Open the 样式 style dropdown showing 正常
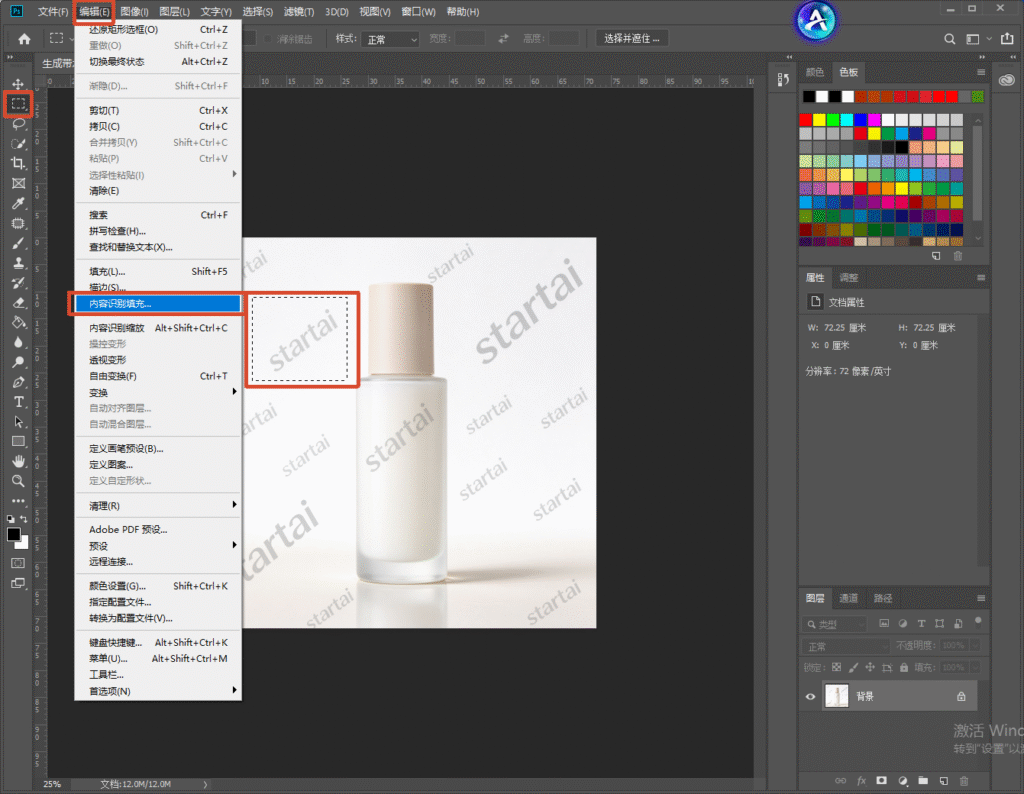The image size is (1024, 794). [392, 39]
